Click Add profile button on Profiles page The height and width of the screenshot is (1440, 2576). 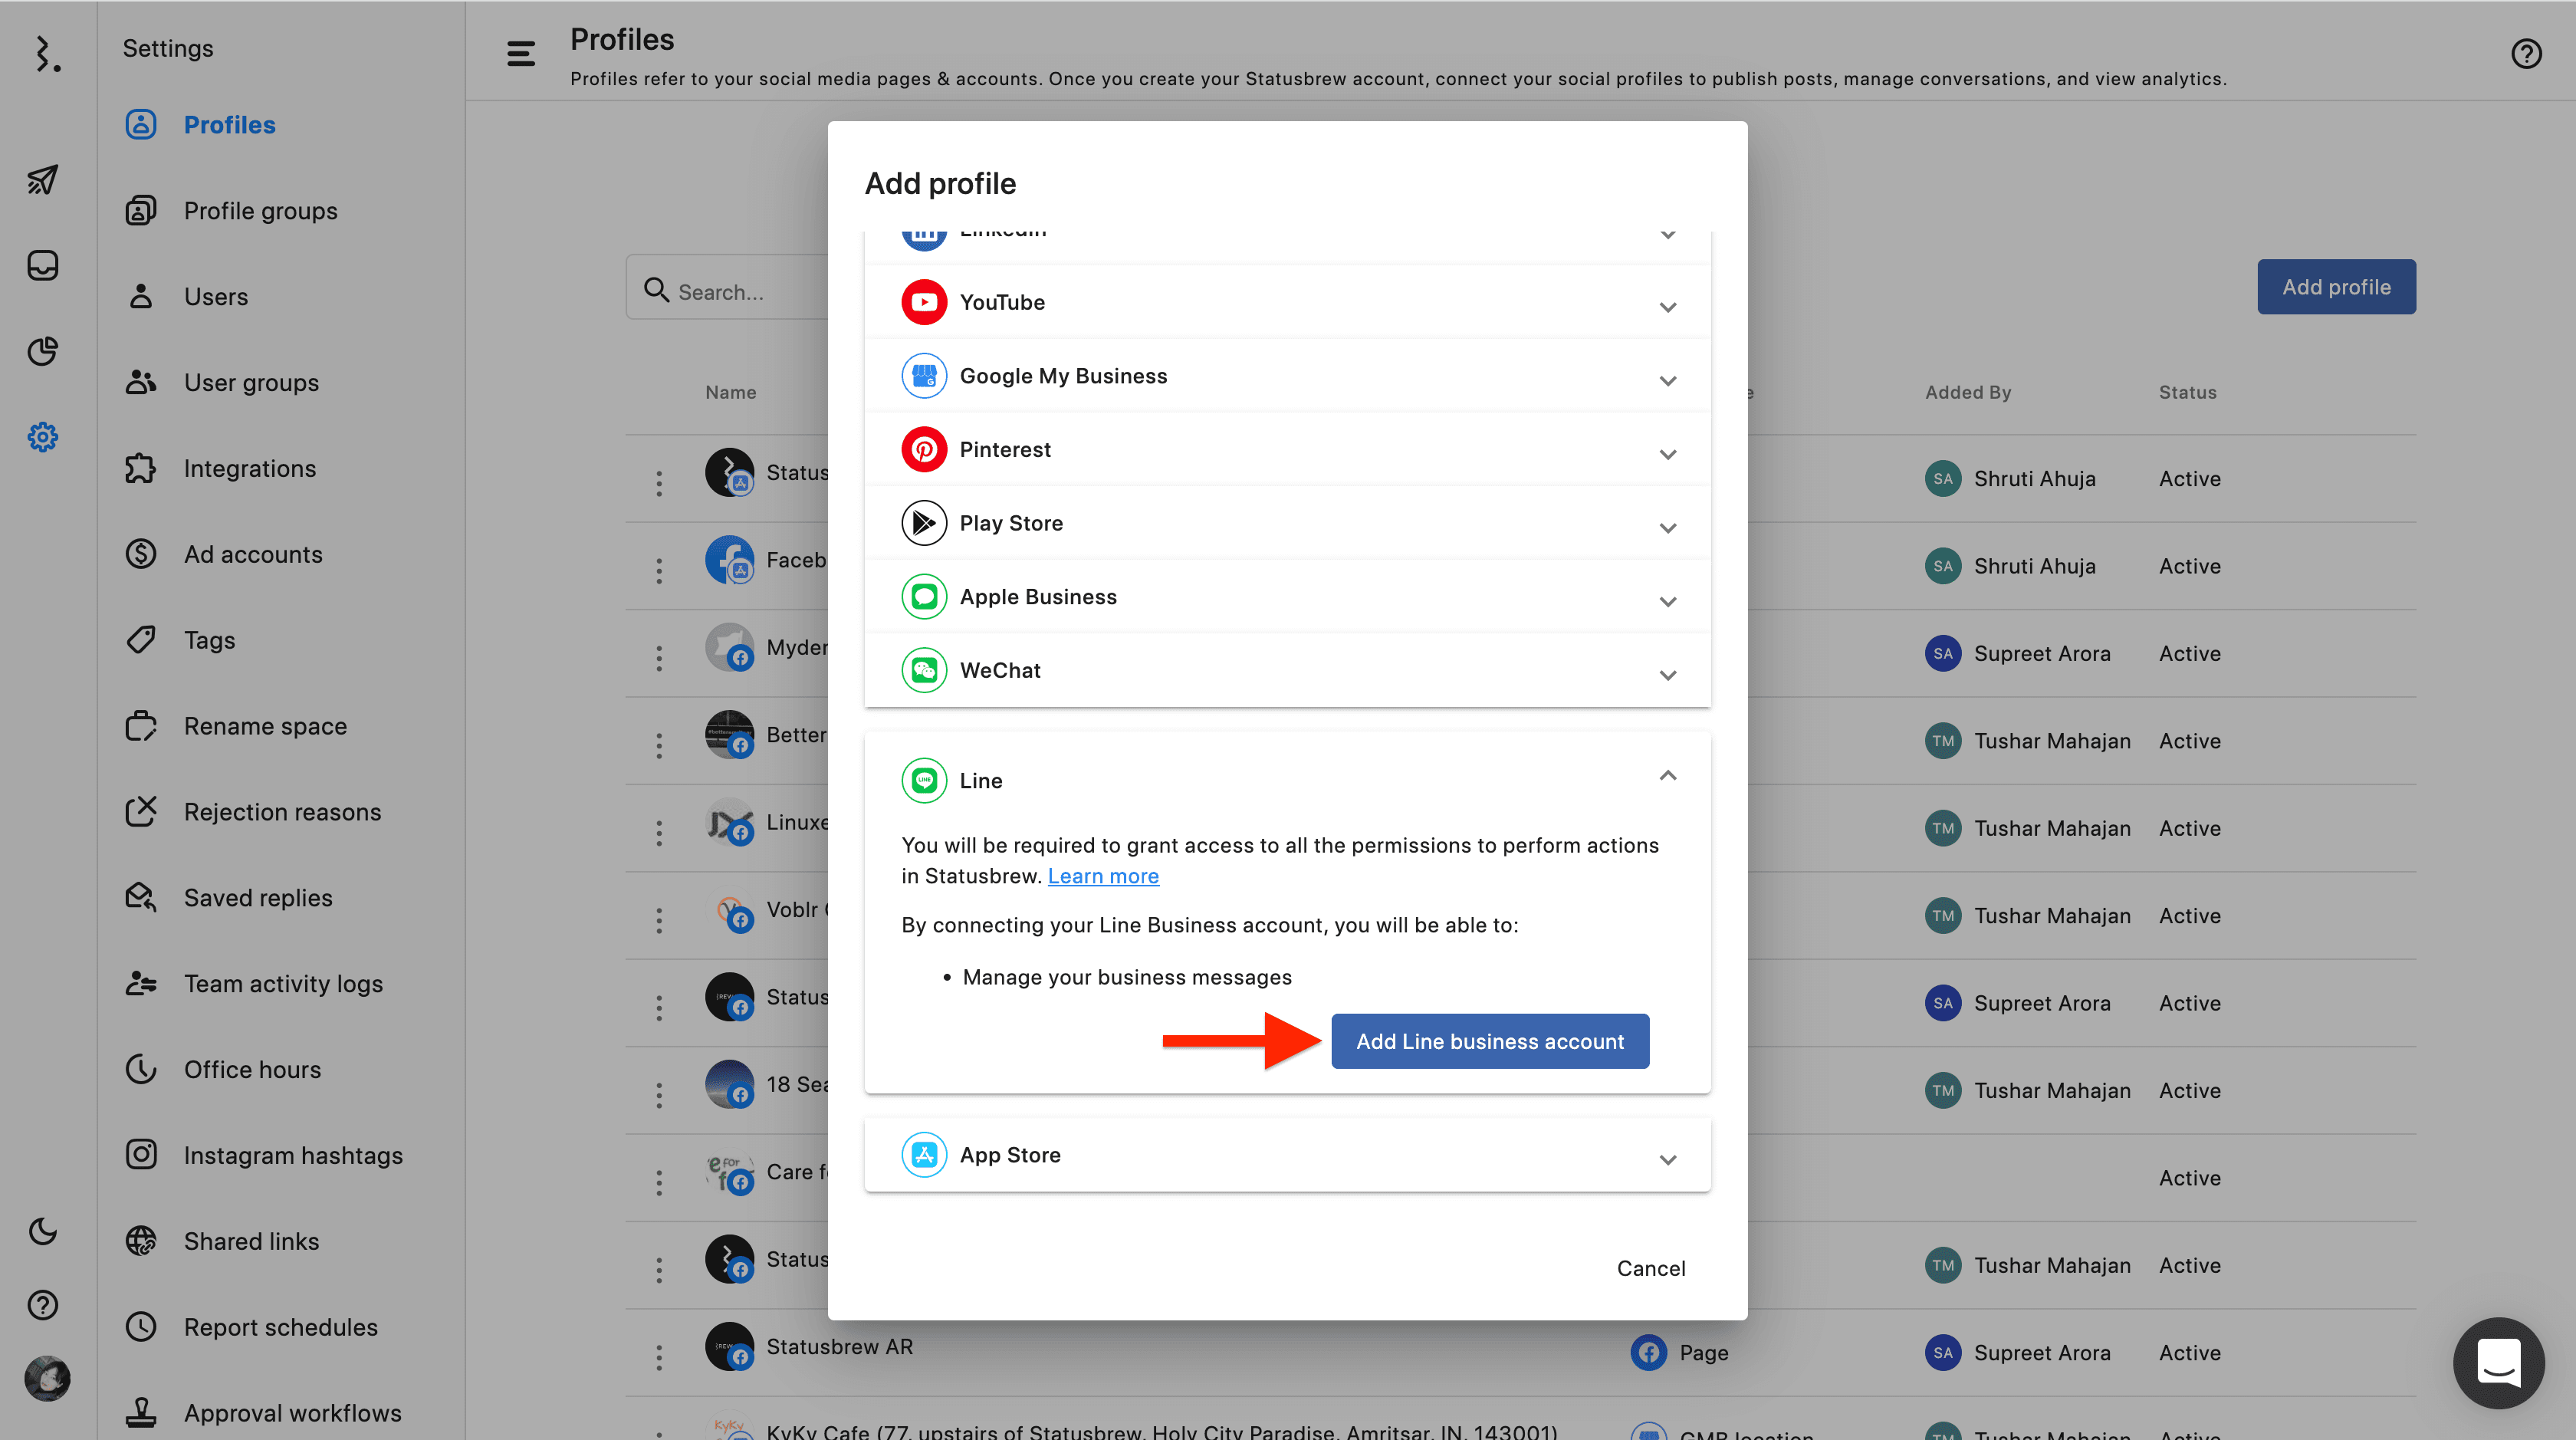2336,287
